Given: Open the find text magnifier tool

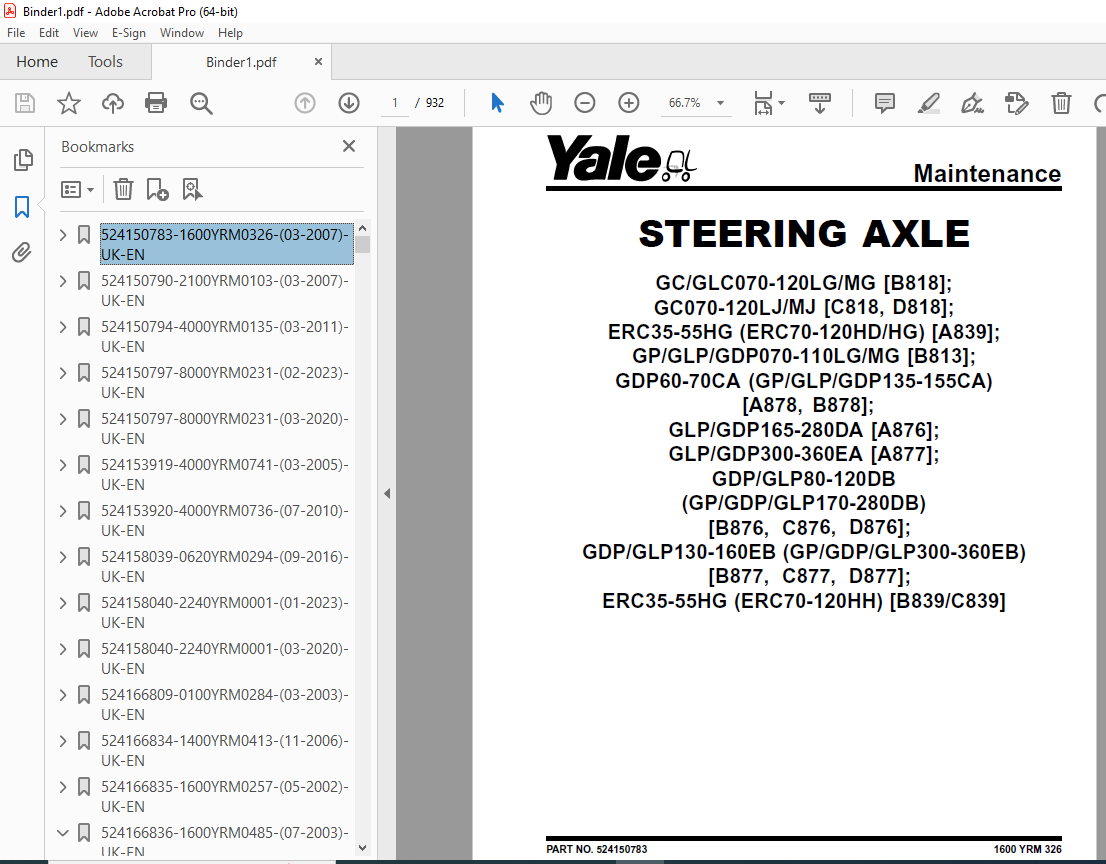Looking at the screenshot, I should pyautogui.click(x=201, y=103).
